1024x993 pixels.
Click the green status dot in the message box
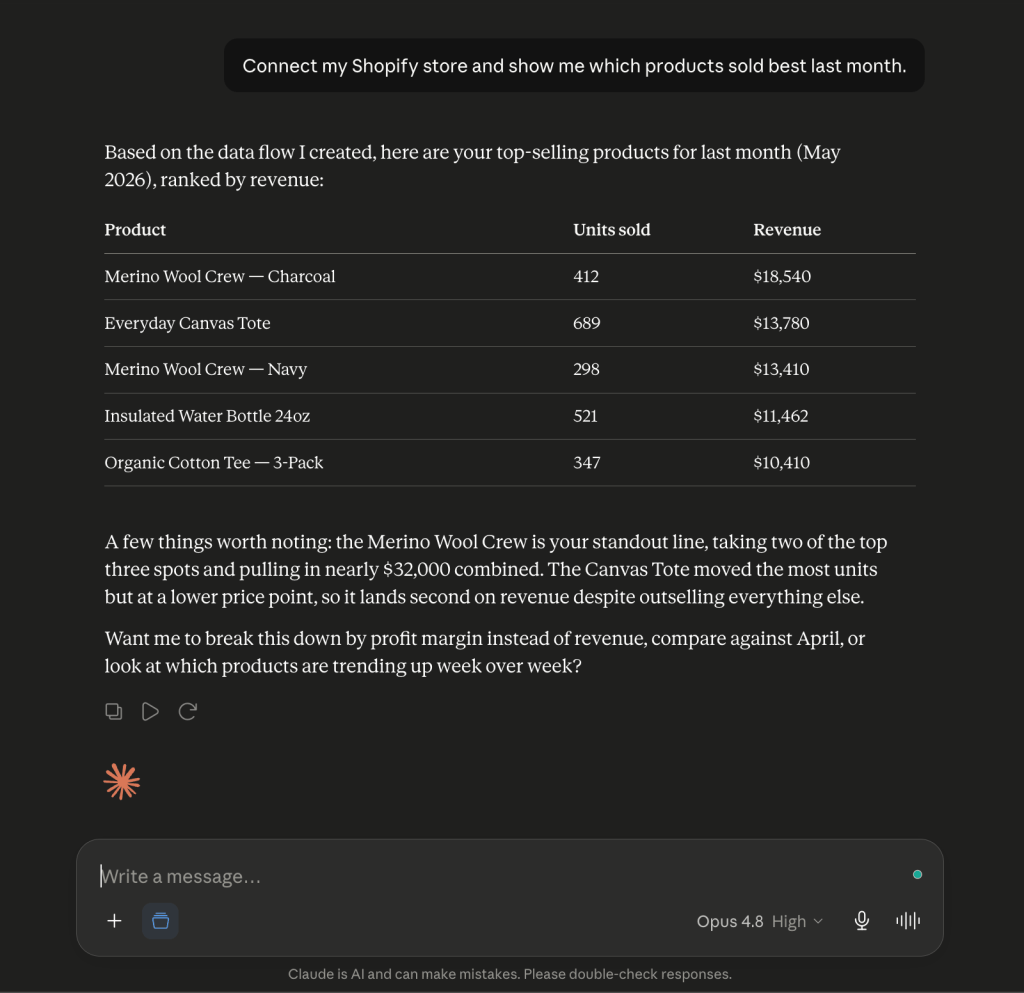pyautogui.click(x=917, y=874)
